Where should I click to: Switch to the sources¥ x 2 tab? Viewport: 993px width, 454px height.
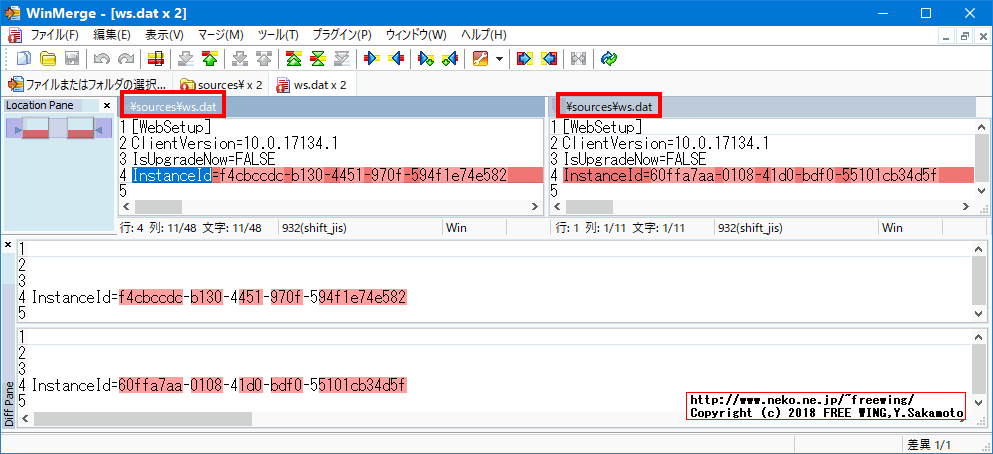222,85
